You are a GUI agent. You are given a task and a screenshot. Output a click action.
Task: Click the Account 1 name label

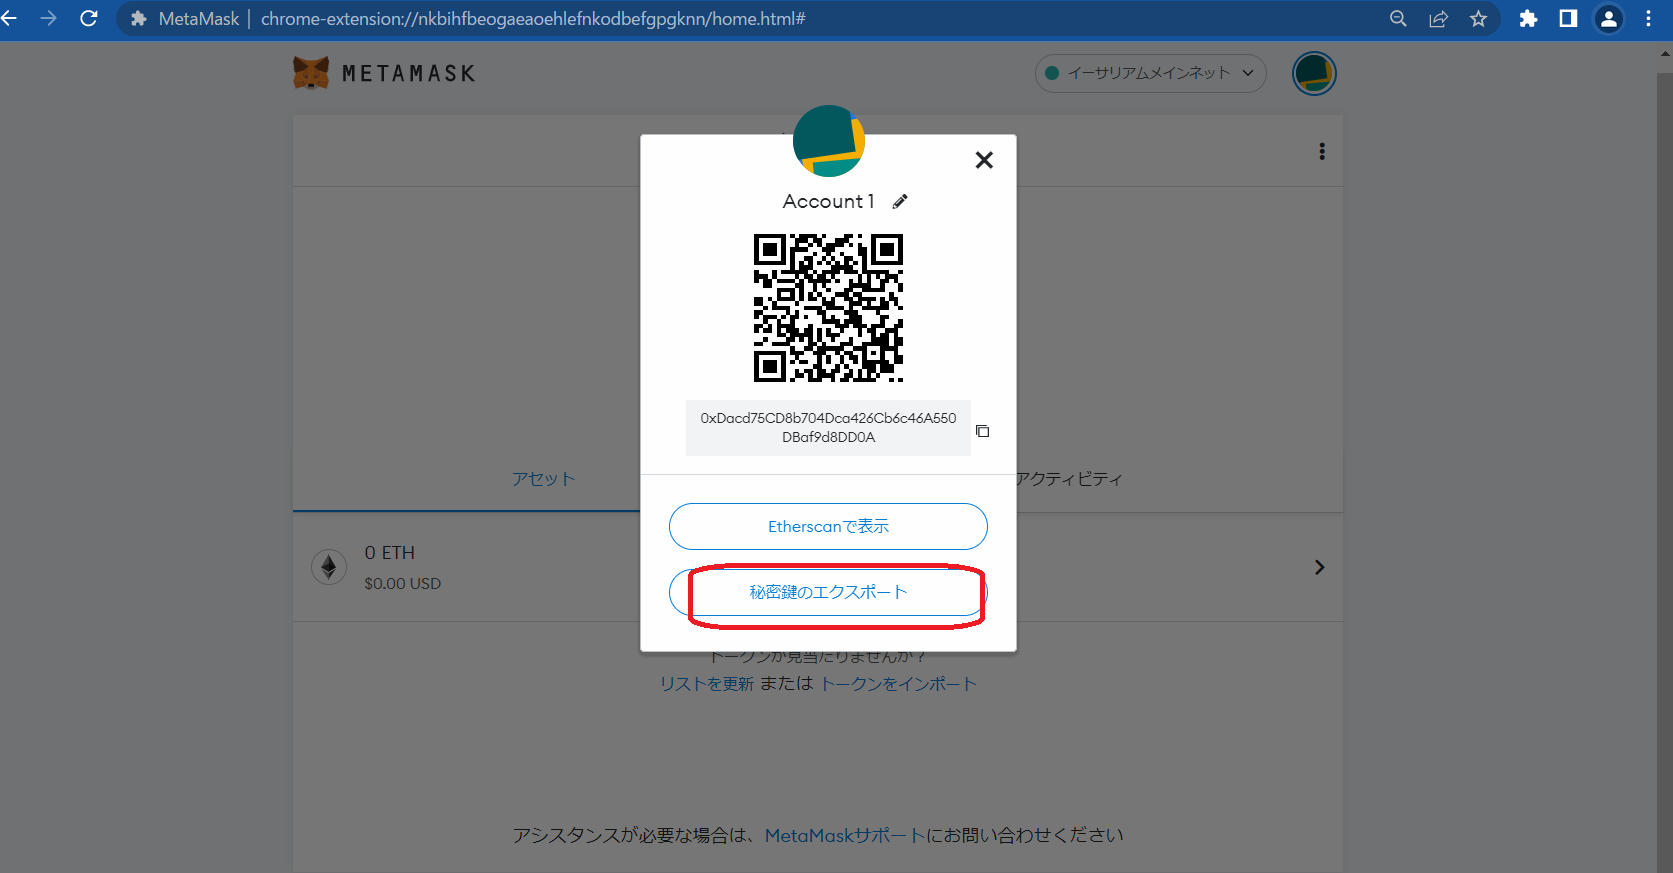click(x=828, y=202)
